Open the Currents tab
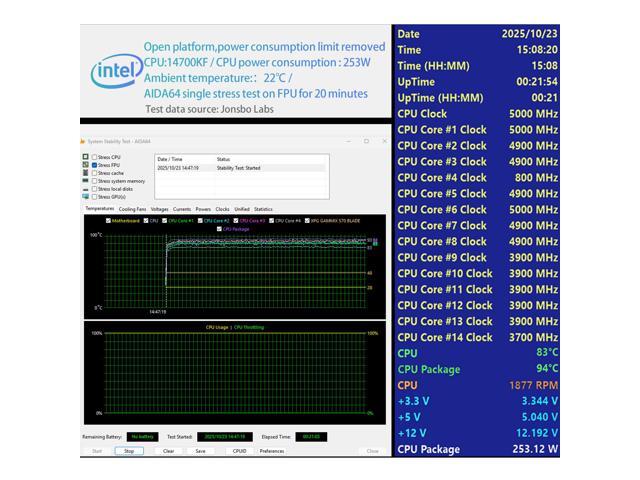This screenshot has height=480, width=640. 182,209
